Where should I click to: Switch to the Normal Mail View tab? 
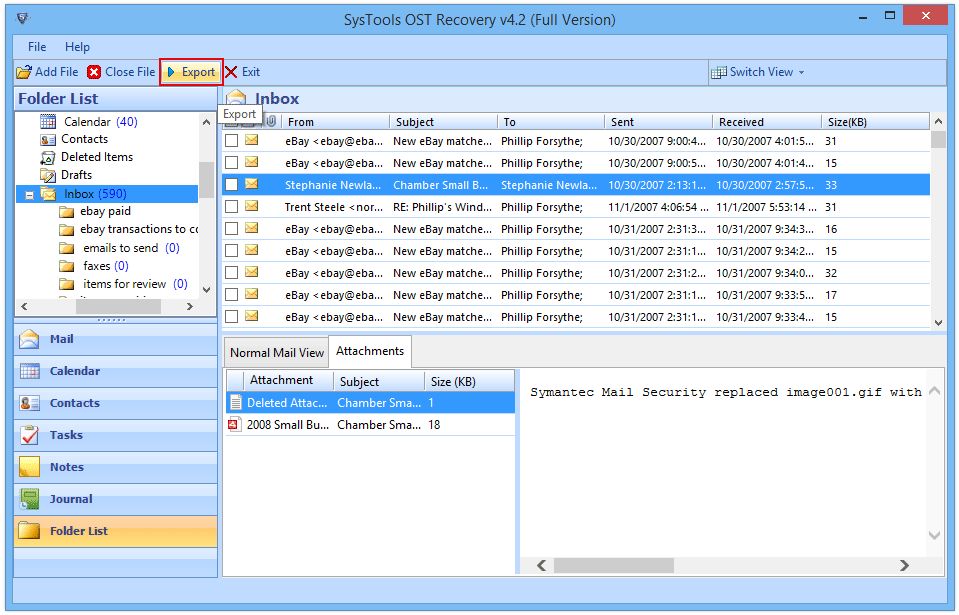276,353
